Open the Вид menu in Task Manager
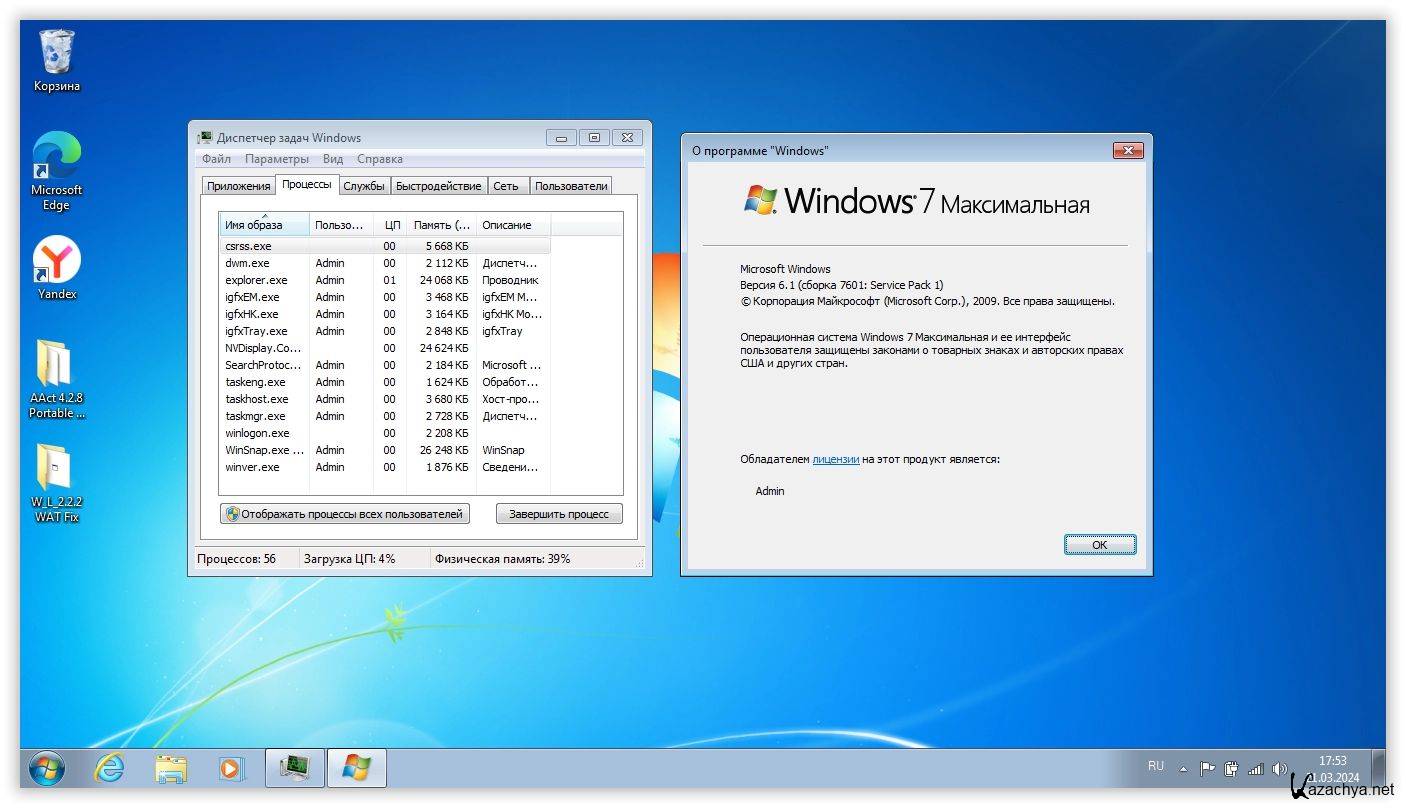Image resolution: width=1406 pixels, height=808 pixels. [333, 159]
